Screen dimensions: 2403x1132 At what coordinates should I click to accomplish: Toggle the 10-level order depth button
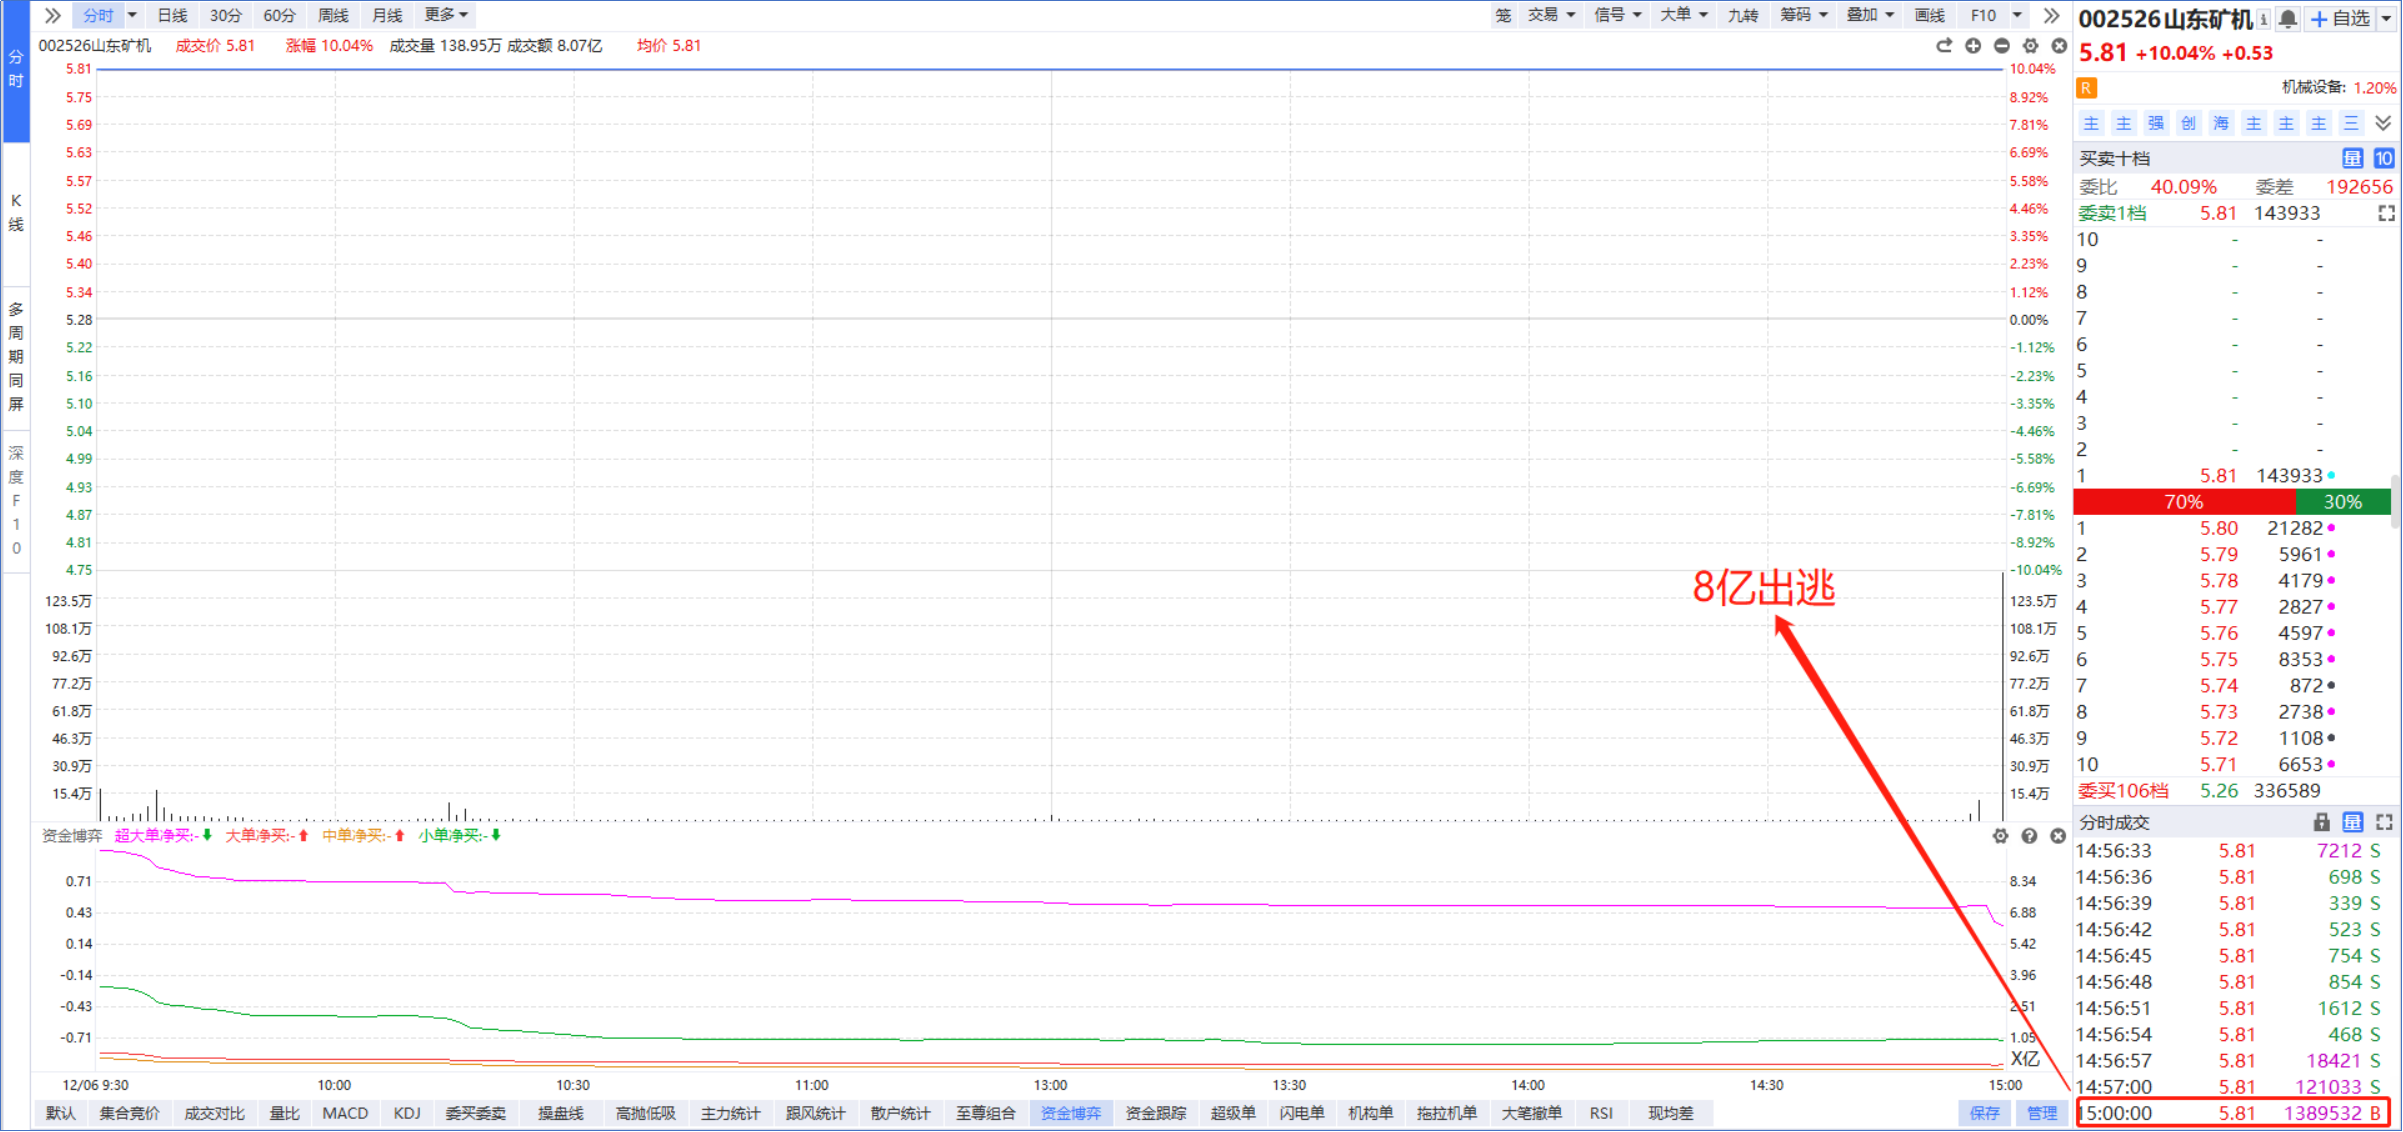click(2383, 158)
